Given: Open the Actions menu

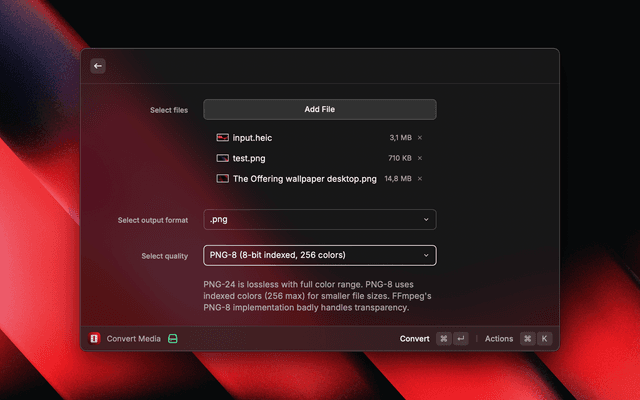Looking at the screenshot, I should click(x=498, y=339).
